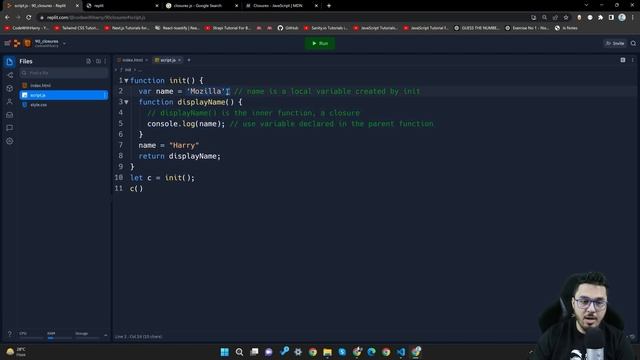
Task: Open the CodeWithHarry YouTube bookmark
Action: (26, 28)
